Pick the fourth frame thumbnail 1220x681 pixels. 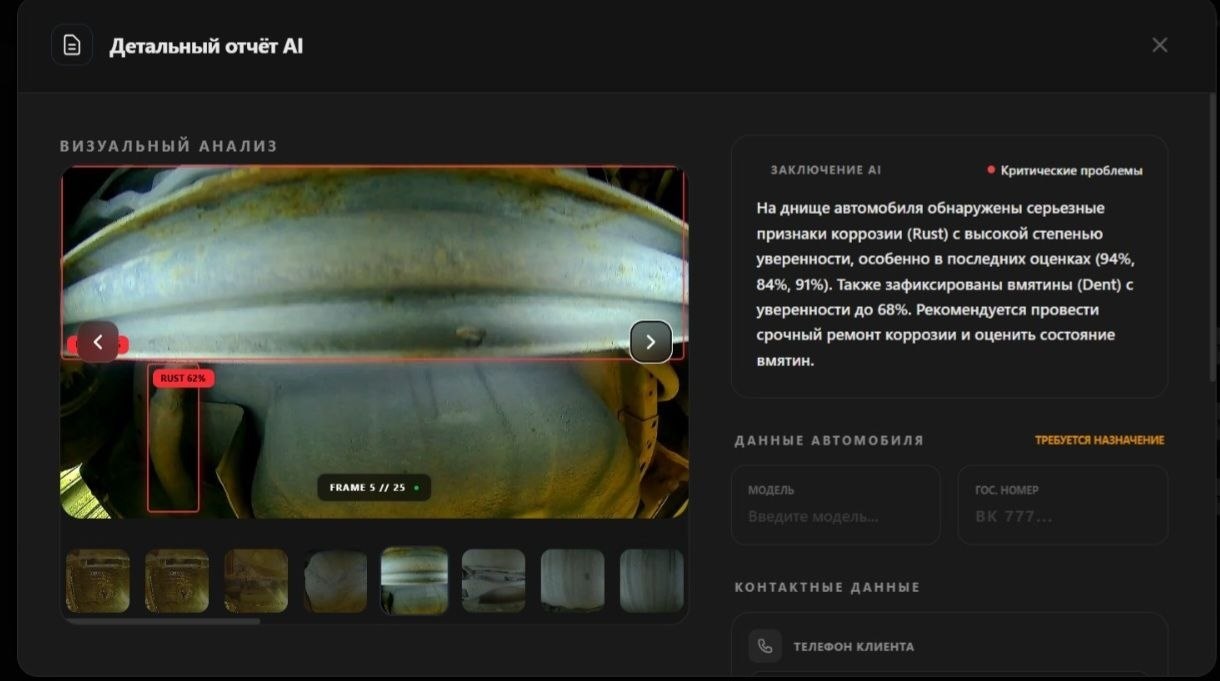pos(335,580)
